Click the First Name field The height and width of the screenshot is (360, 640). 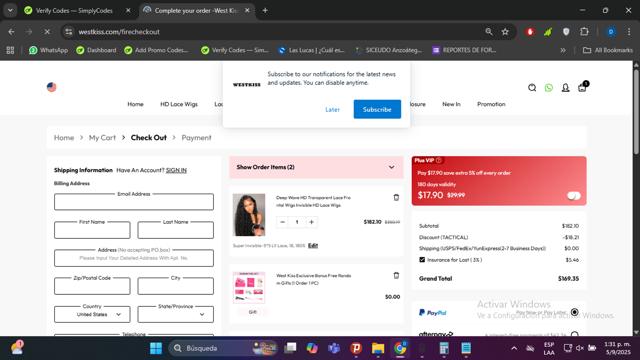(92, 230)
